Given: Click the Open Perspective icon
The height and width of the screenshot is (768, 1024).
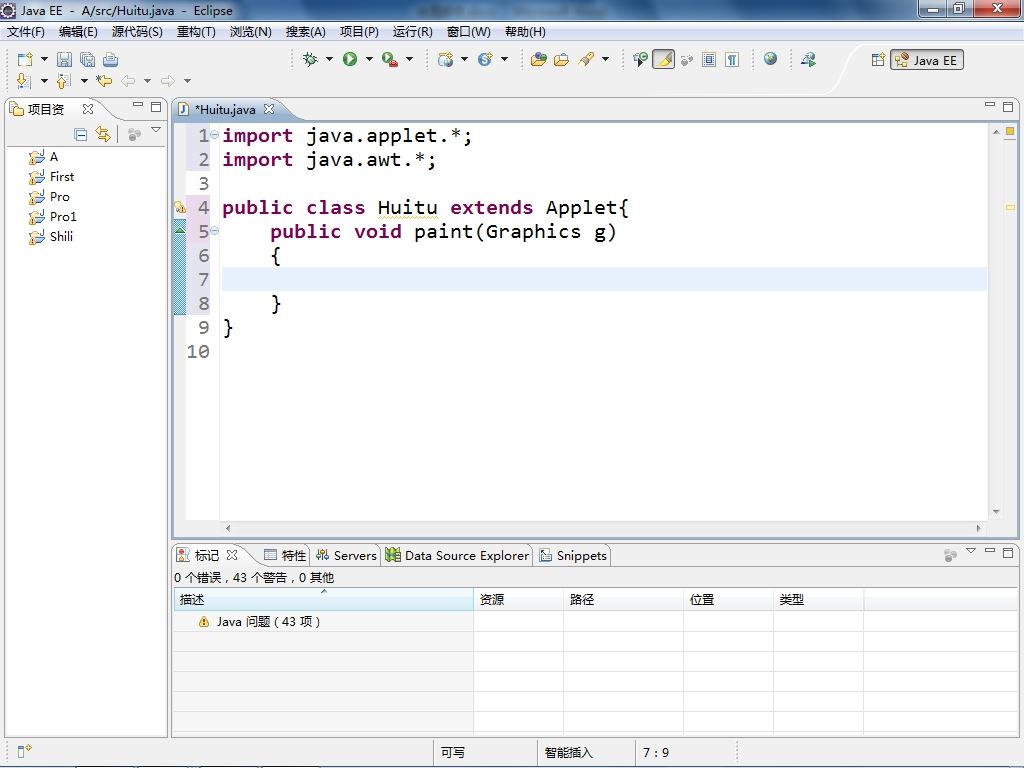Looking at the screenshot, I should [878, 60].
